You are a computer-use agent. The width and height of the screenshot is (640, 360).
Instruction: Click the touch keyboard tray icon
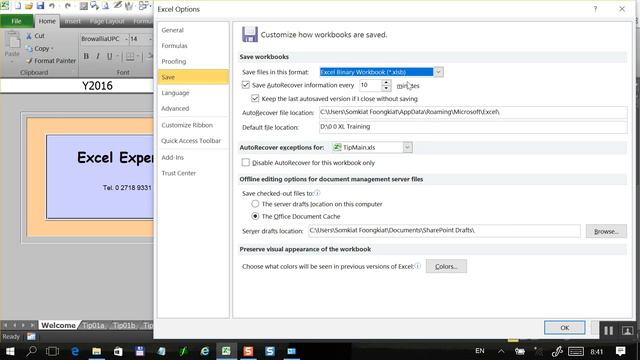tap(576, 351)
